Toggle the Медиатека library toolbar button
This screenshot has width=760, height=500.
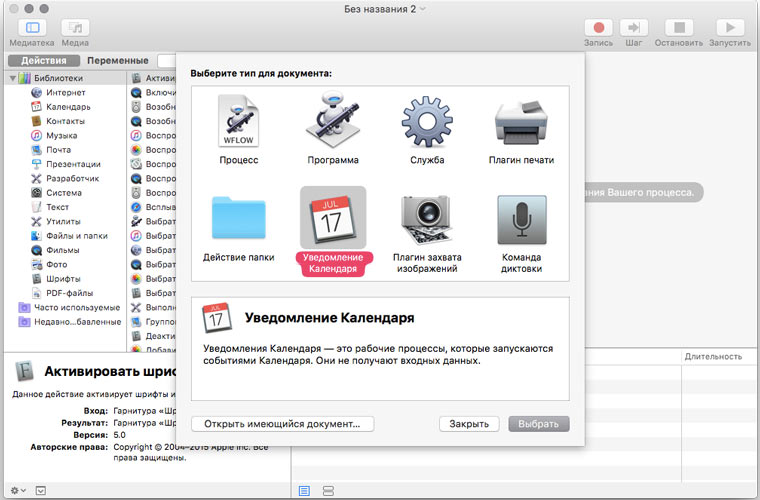(32, 28)
